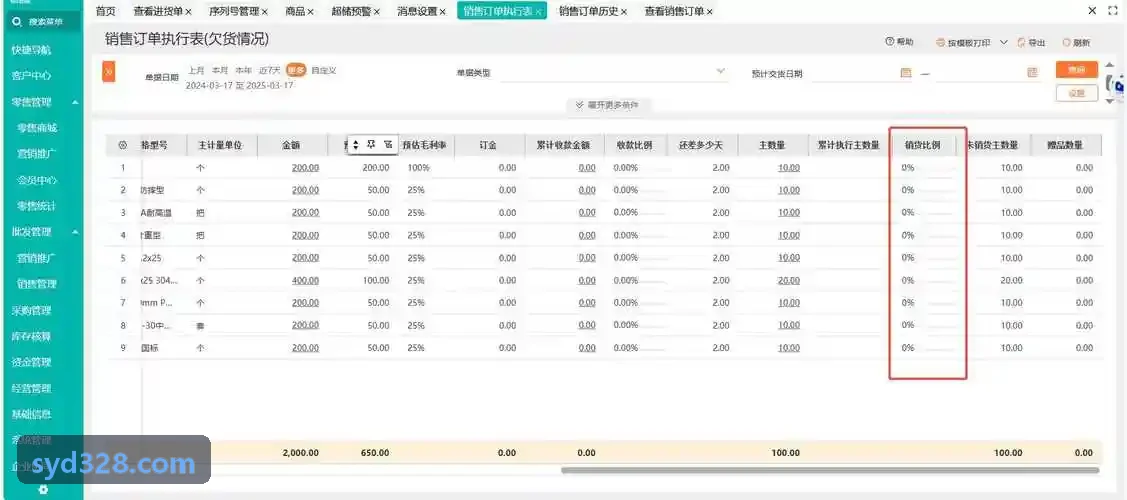Toggle fullscreen icon at top right
1127x500 pixels.
[x=1113, y=11]
